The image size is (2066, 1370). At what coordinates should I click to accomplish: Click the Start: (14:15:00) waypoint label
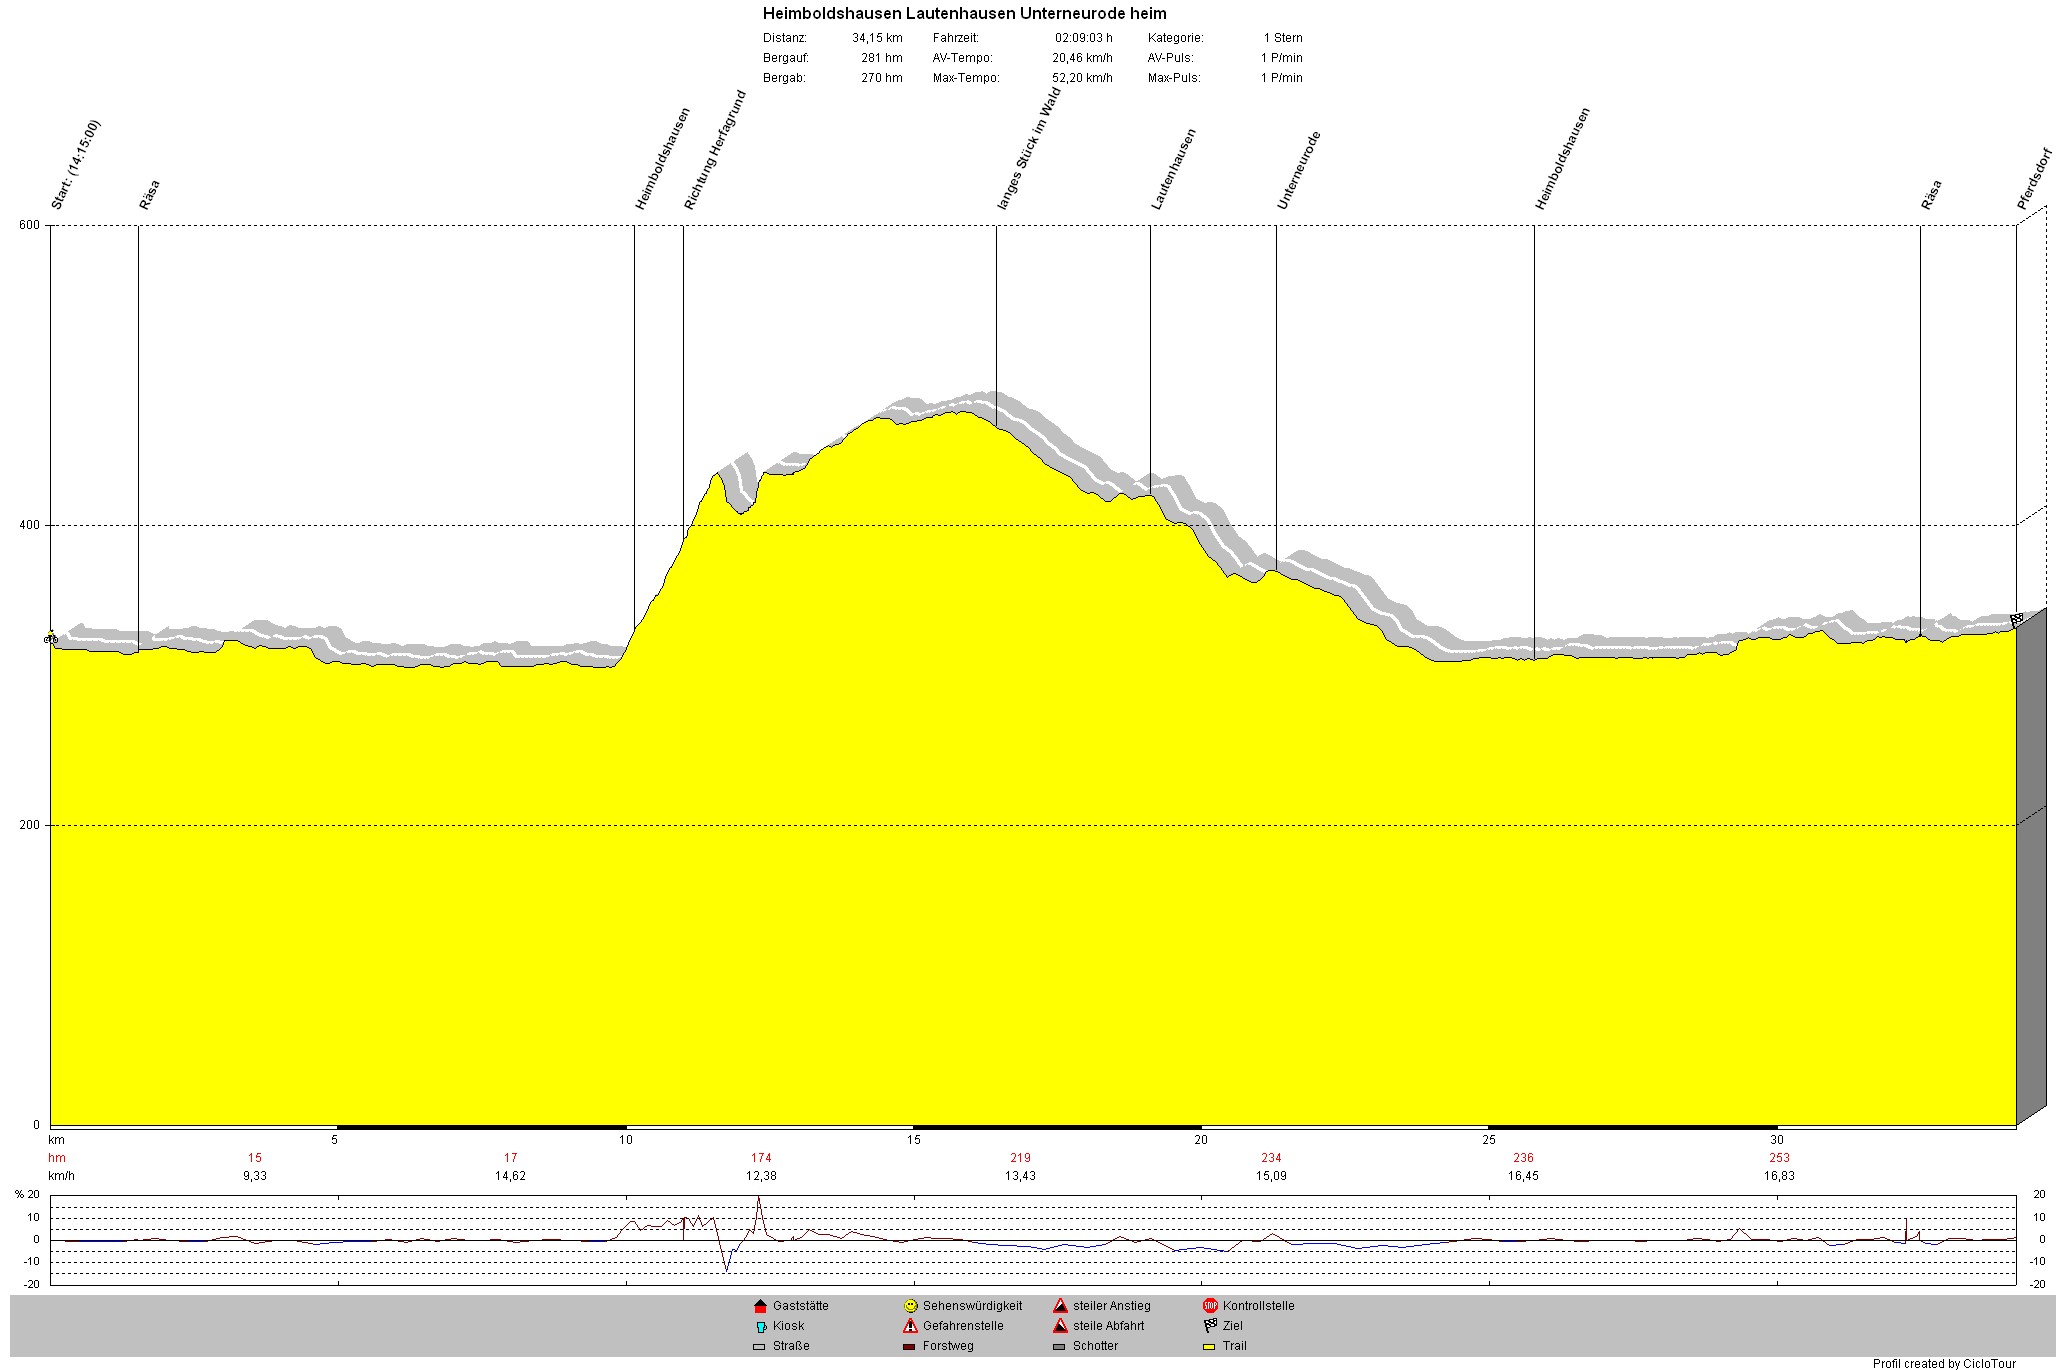point(76,165)
